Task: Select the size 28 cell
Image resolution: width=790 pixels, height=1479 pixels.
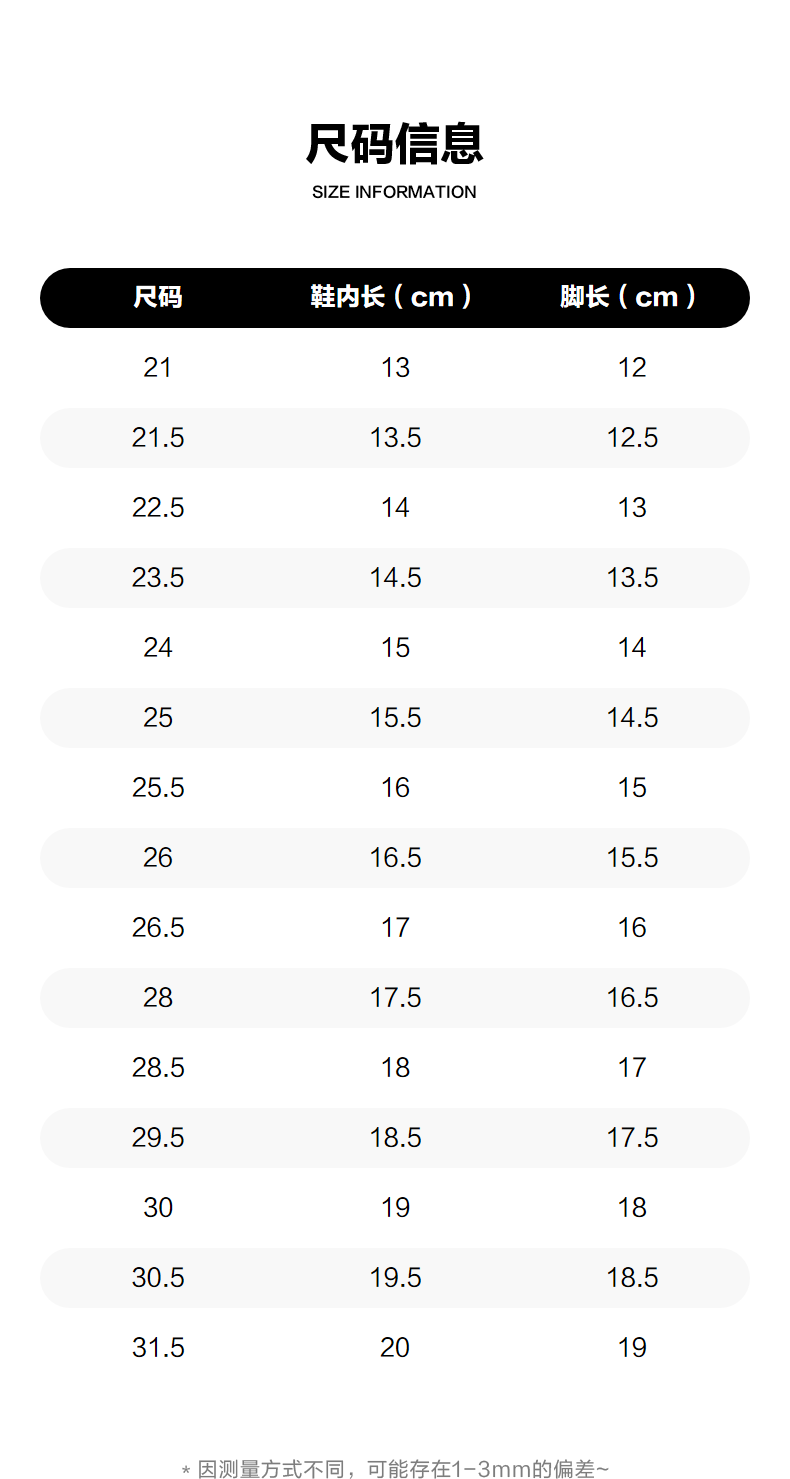Action: coord(158,998)
